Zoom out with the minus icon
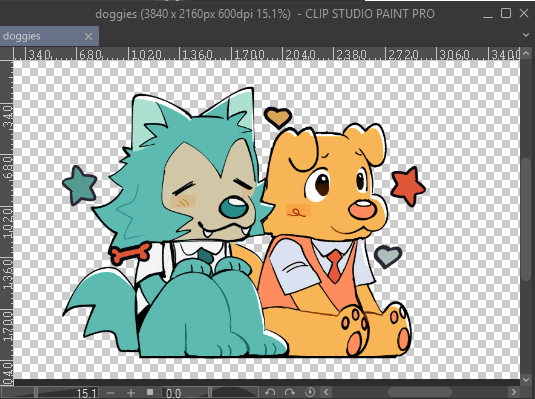The height and width of the screenshot is (399, 535). tap(110, 393)
